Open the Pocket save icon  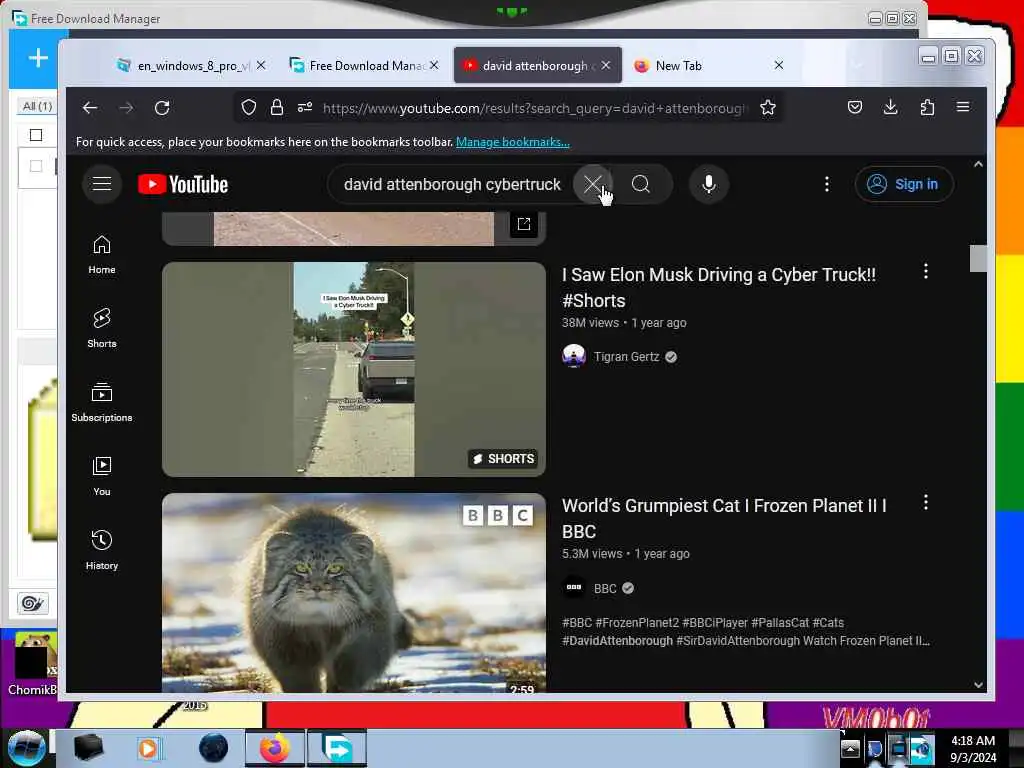coord(854,107)
